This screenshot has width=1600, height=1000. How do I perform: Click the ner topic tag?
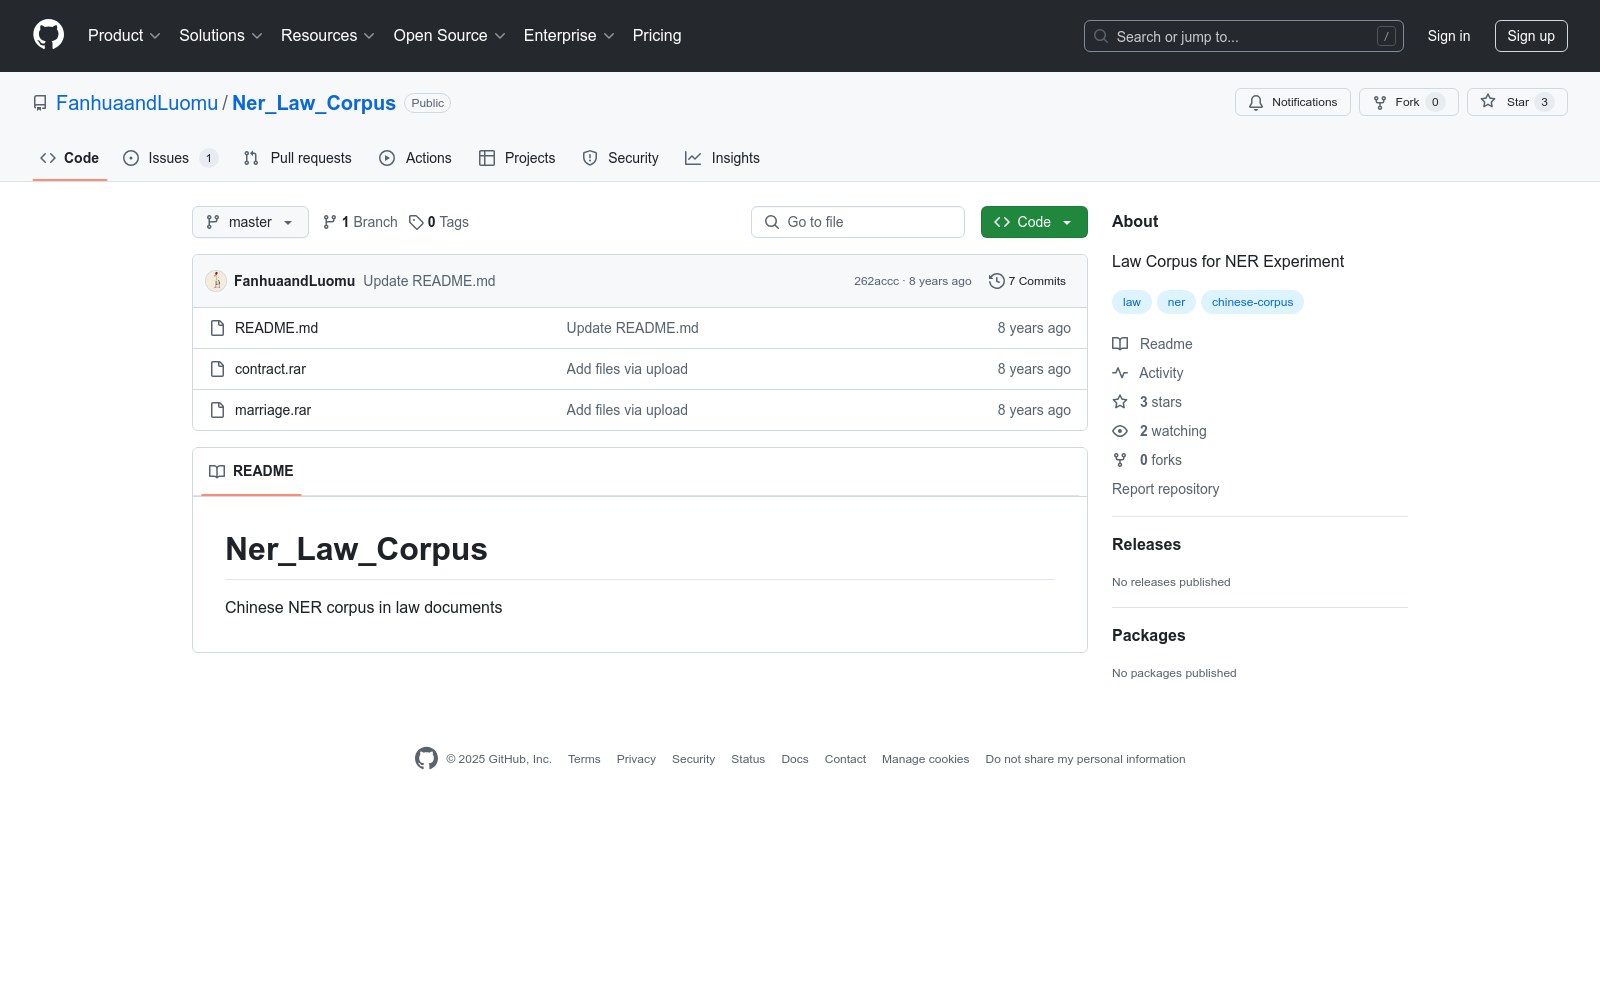tap(1176, 302)
